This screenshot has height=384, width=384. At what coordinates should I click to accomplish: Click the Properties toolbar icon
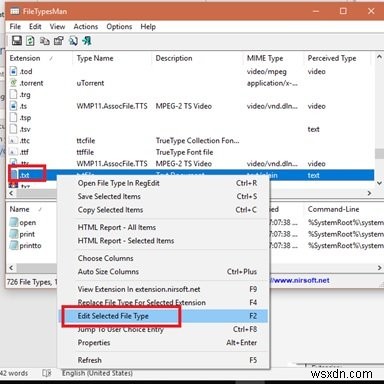[59, 41]
